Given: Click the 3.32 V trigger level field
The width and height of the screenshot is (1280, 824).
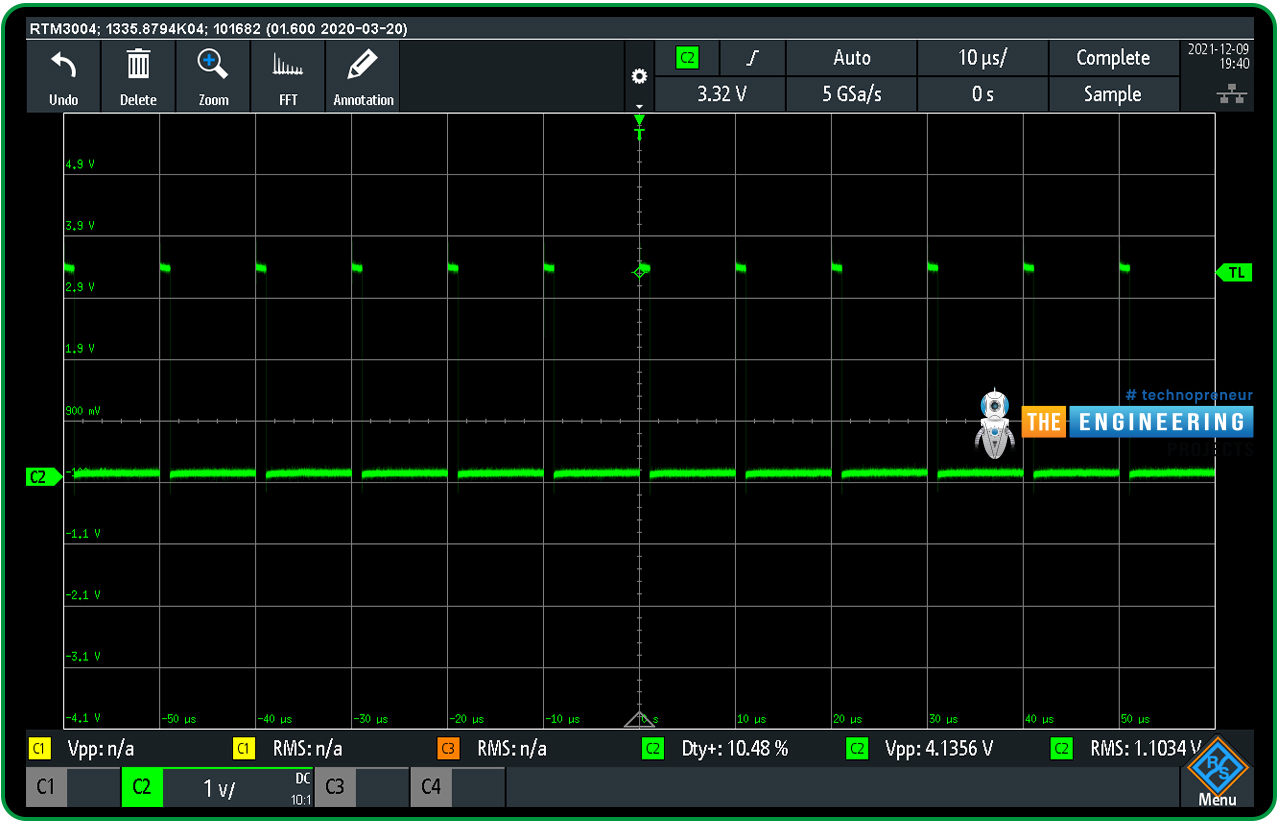Looking at the screenshot, I should coord(720,94).
